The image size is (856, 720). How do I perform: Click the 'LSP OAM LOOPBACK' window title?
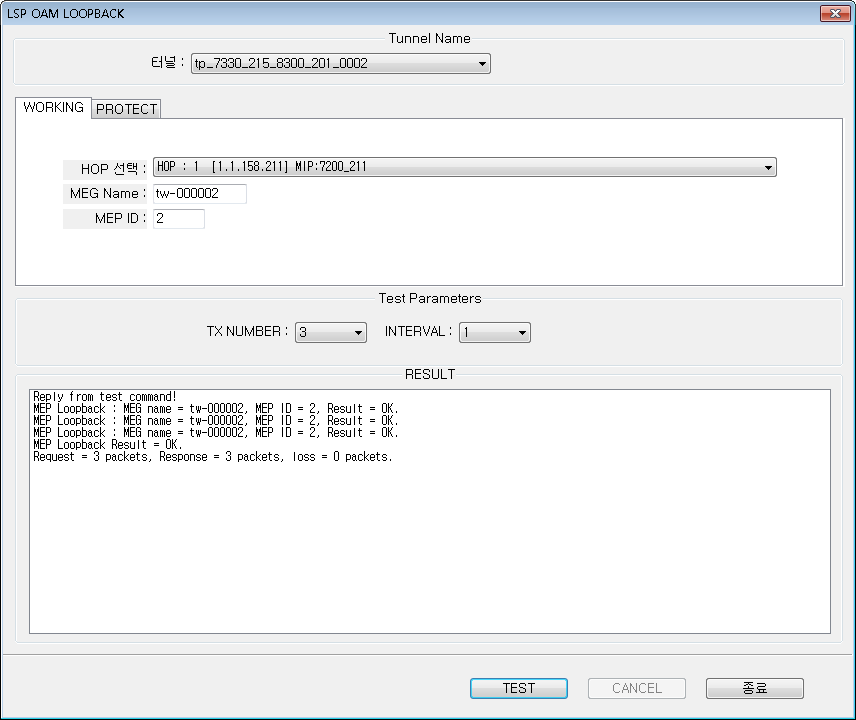coord(66,14)
